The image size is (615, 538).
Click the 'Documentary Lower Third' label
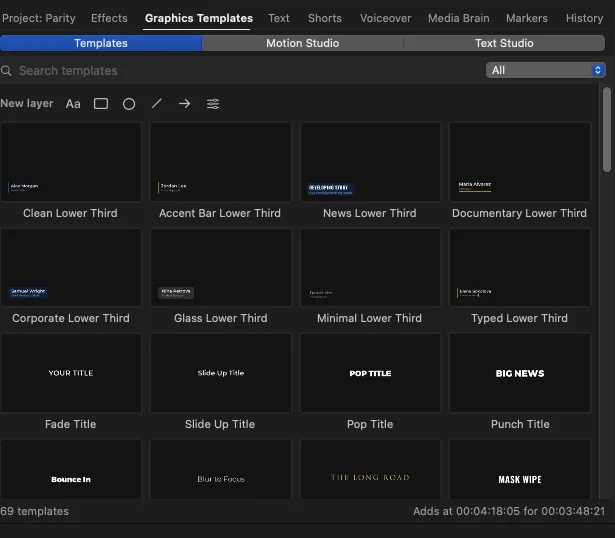coord(519,213)
